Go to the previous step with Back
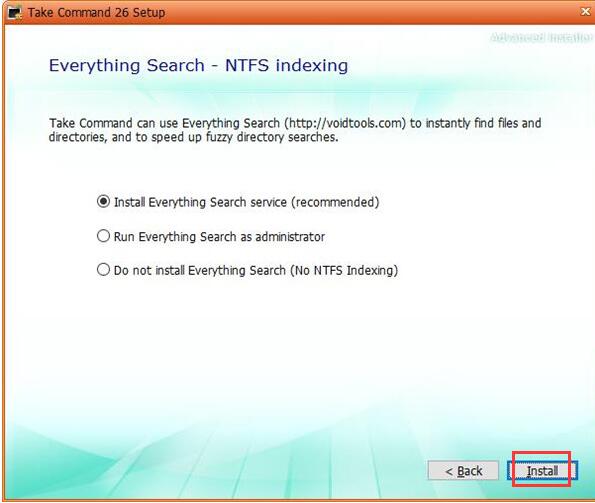The image size is (595, 503). [x=463, y=471]
